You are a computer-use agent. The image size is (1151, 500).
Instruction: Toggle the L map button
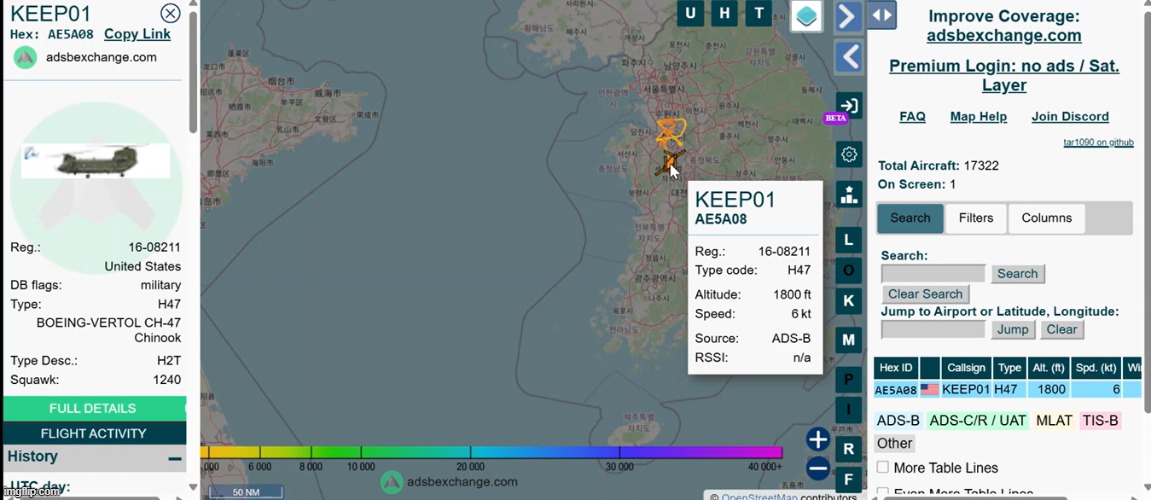tap(849, 239)
